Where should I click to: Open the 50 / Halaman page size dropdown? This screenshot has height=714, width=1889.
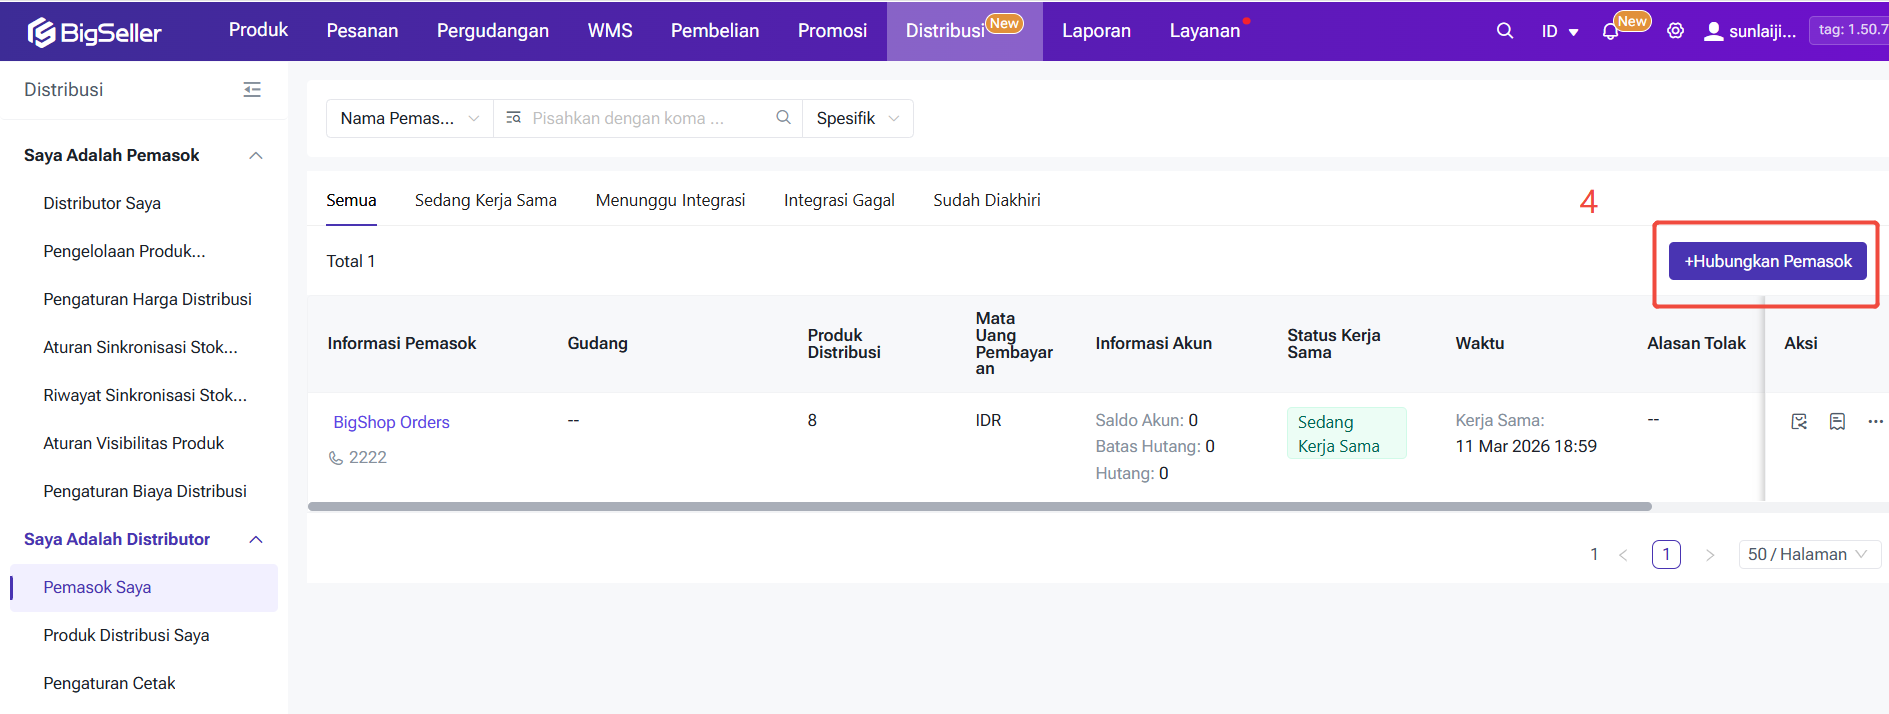1809,554
